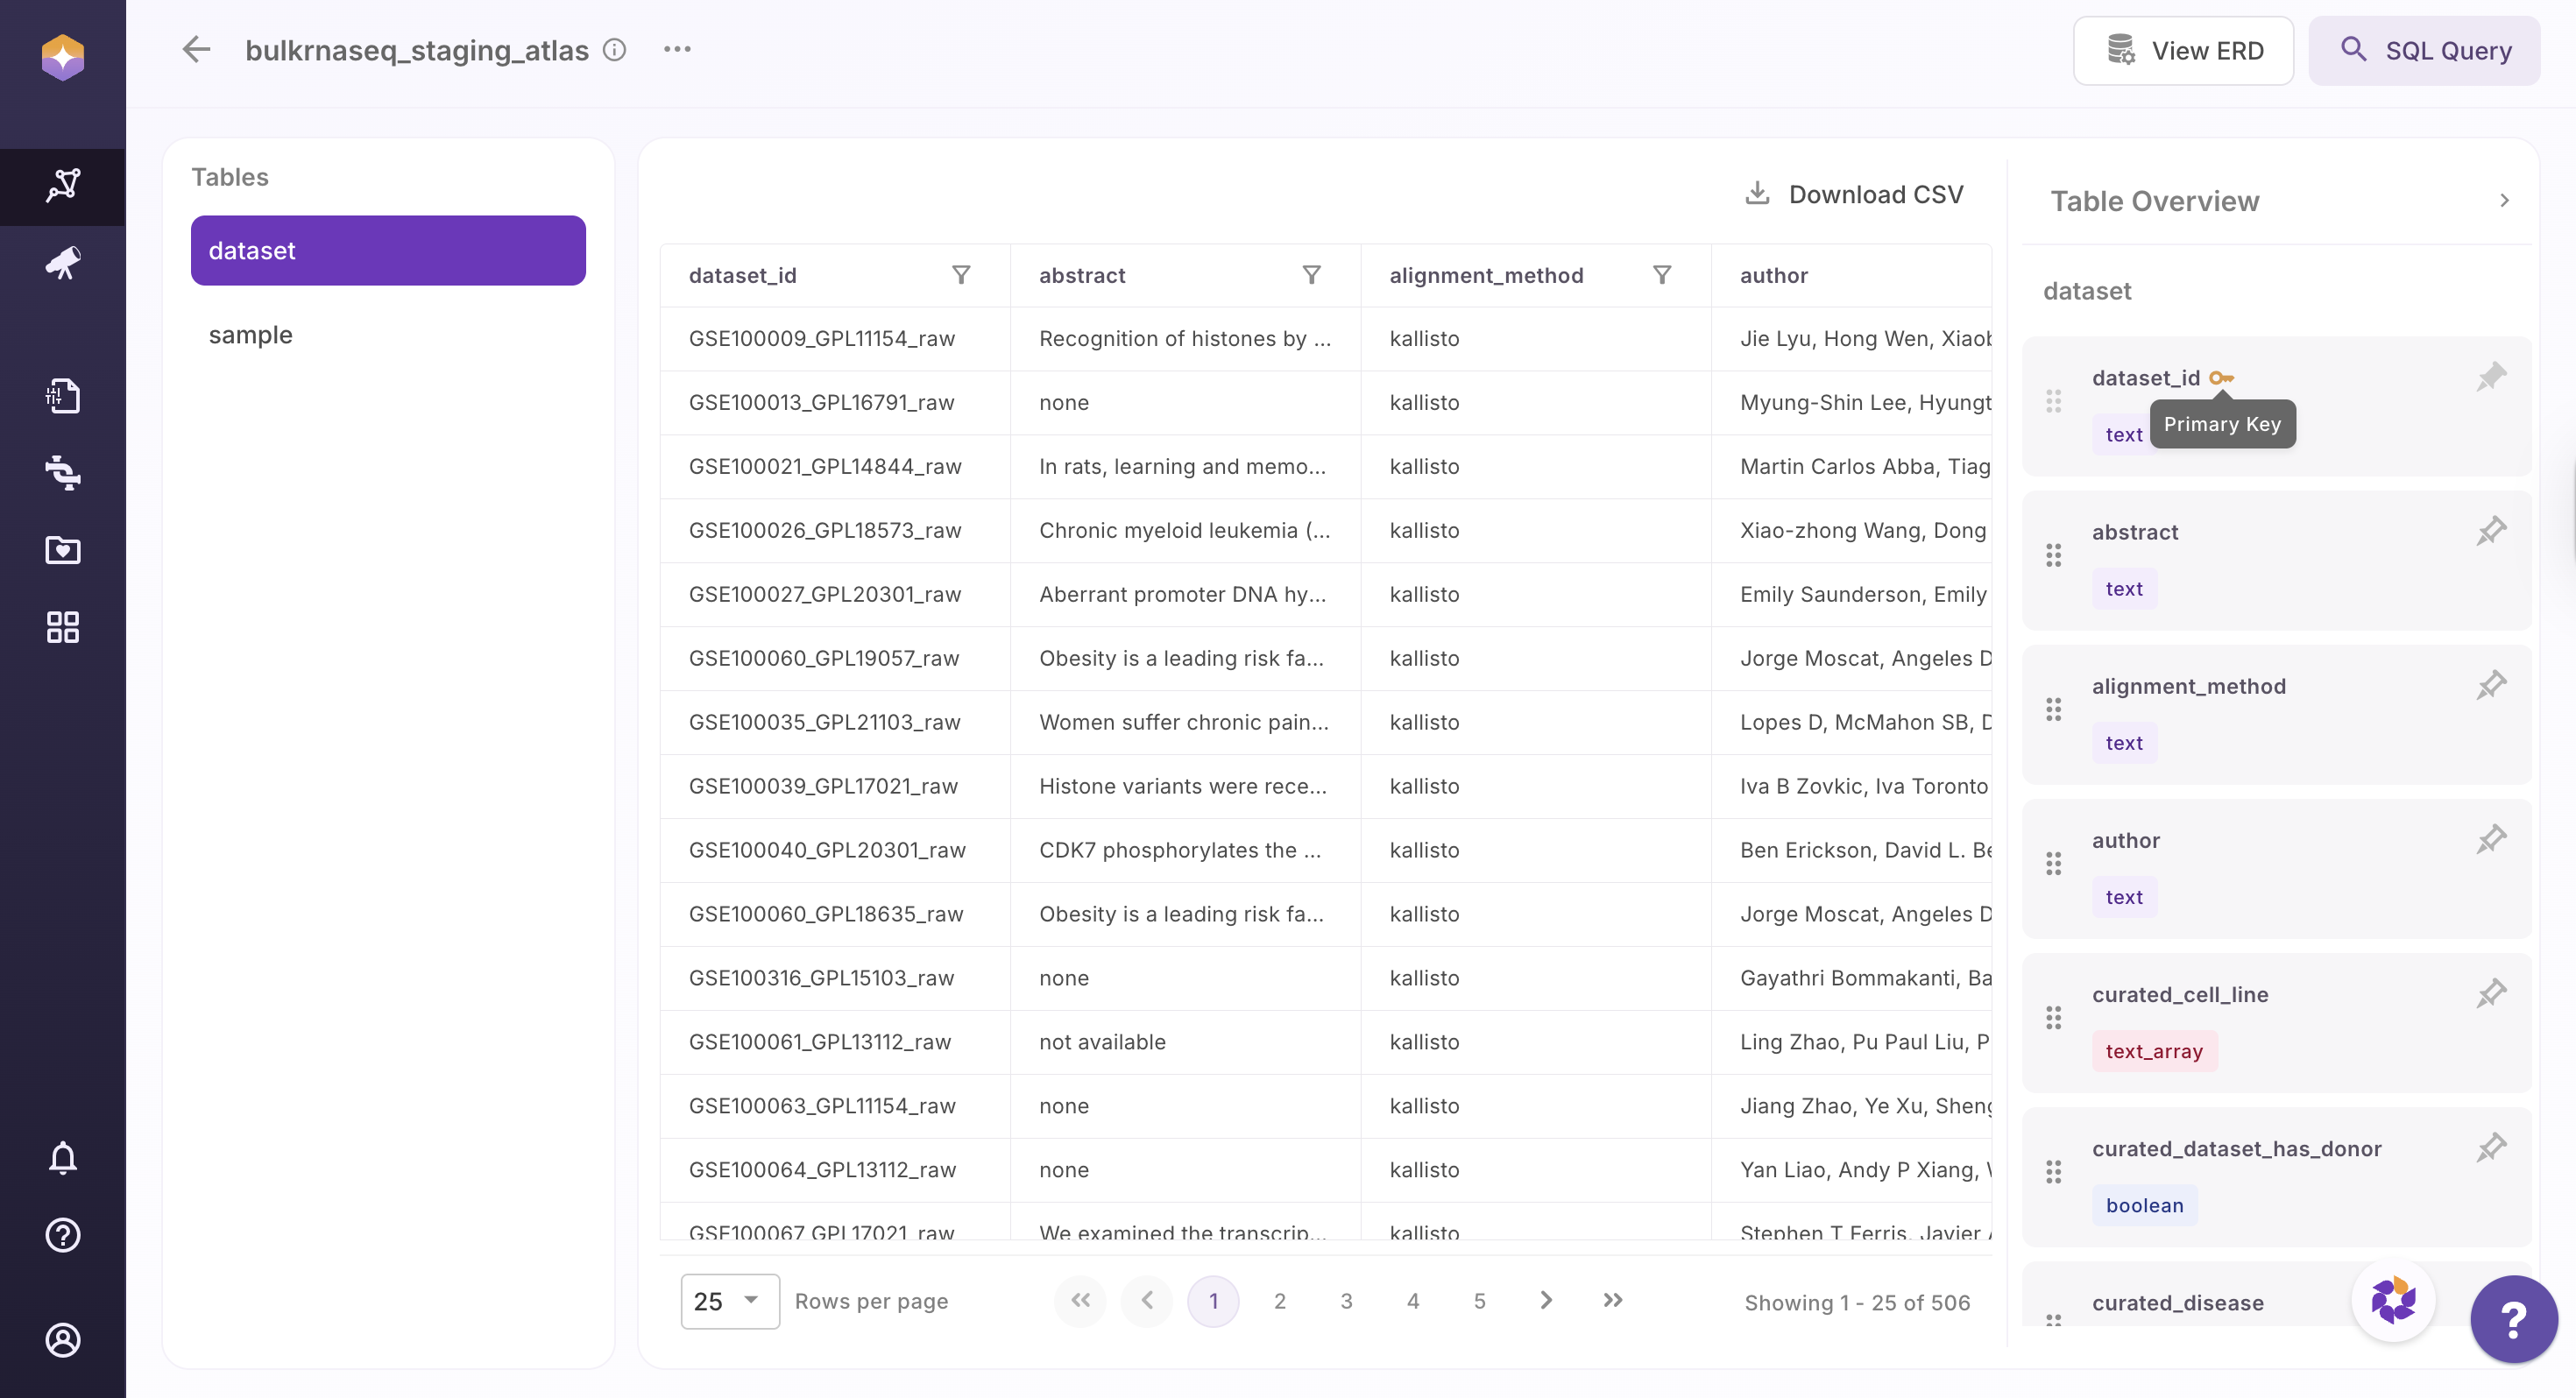Collapse the Table Overview panel chevron
Screen dimensions: 2576x1398
[2504, 201]
